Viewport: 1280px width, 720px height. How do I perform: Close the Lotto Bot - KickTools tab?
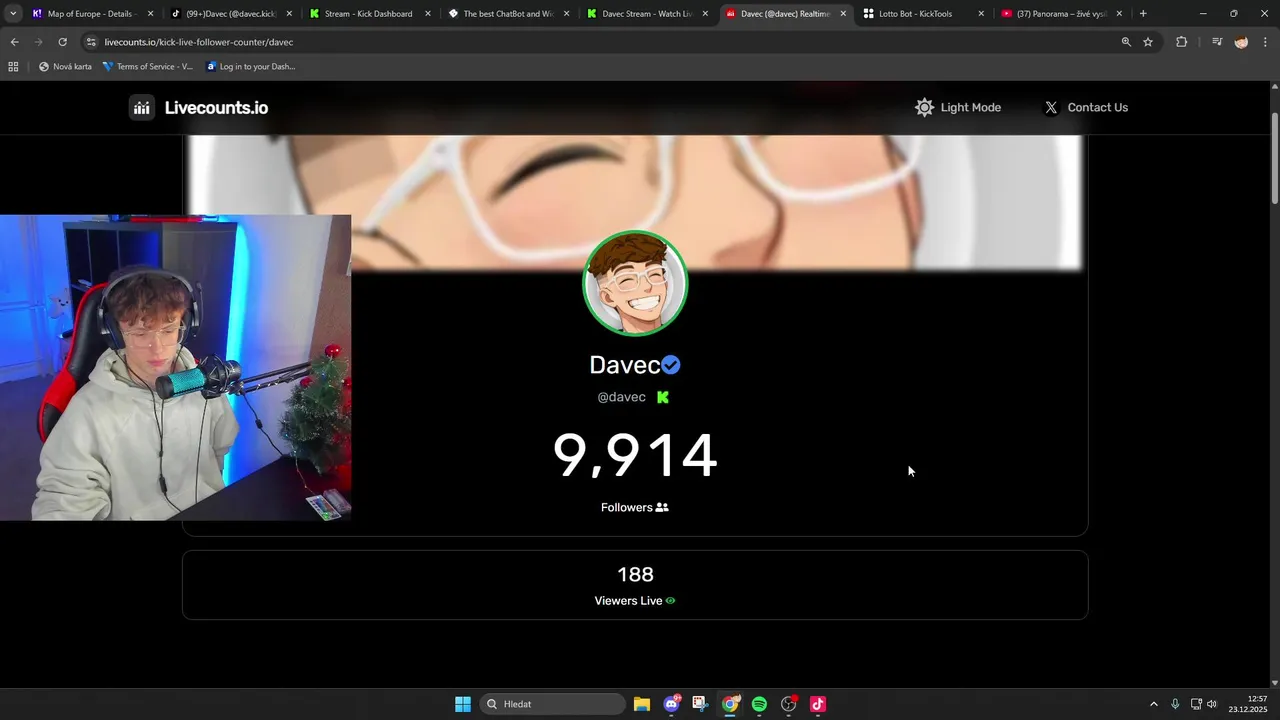coord(981,14)
